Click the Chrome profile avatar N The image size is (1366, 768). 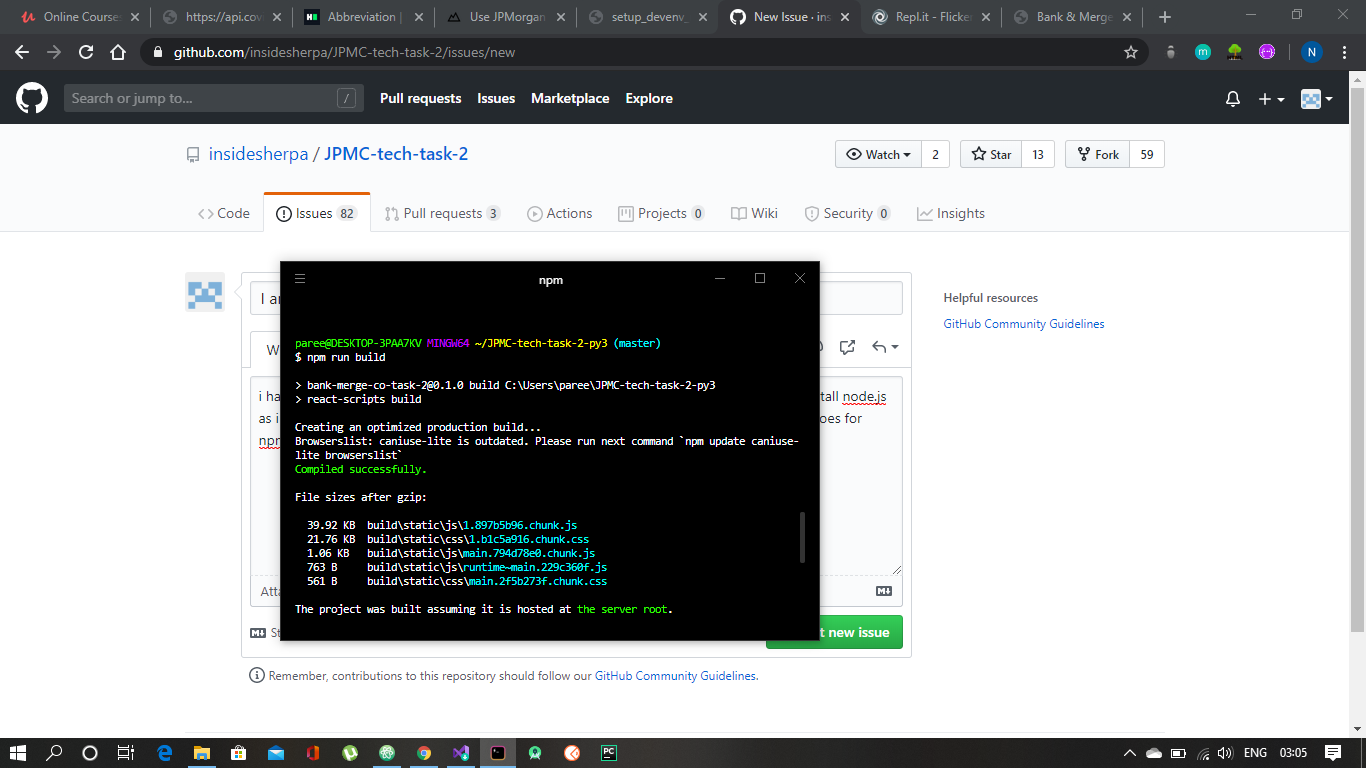[x=1311, y=52]
